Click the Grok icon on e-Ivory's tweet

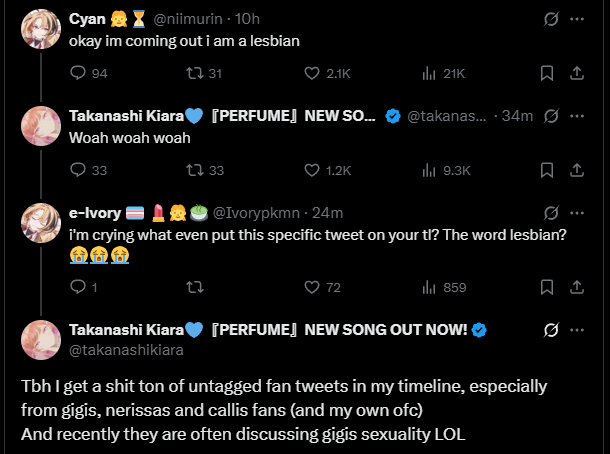[549, 212]
